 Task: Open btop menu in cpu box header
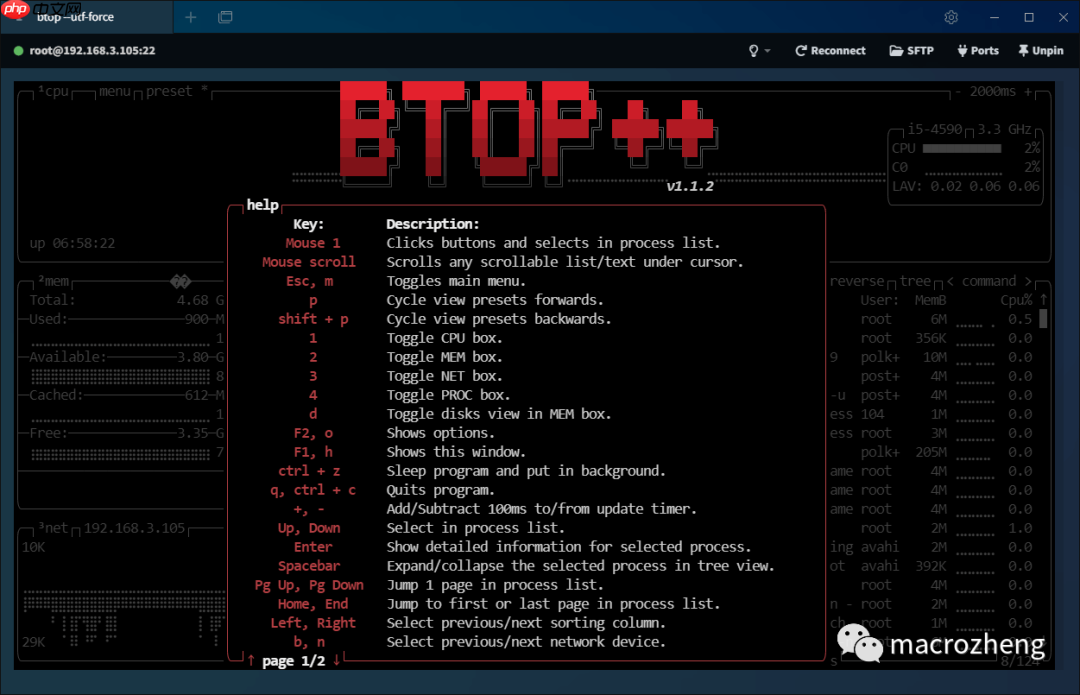115,91
